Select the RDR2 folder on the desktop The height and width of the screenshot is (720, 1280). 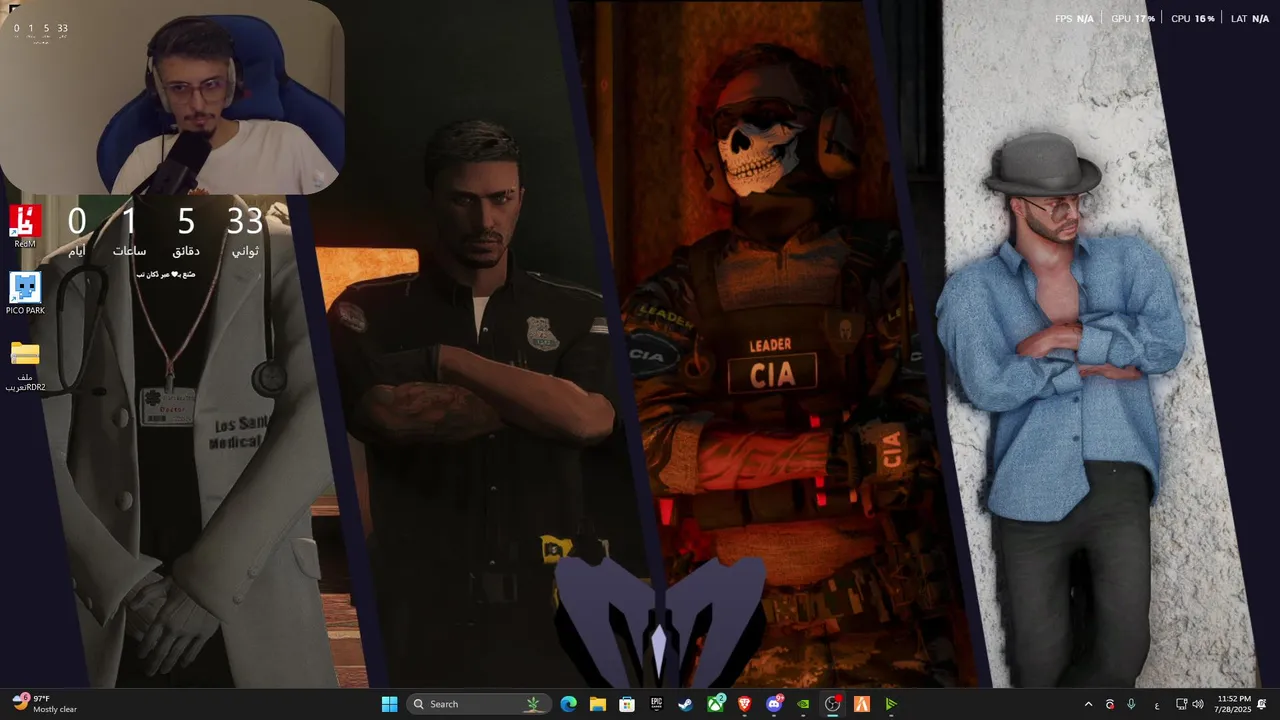coord(25,366)
